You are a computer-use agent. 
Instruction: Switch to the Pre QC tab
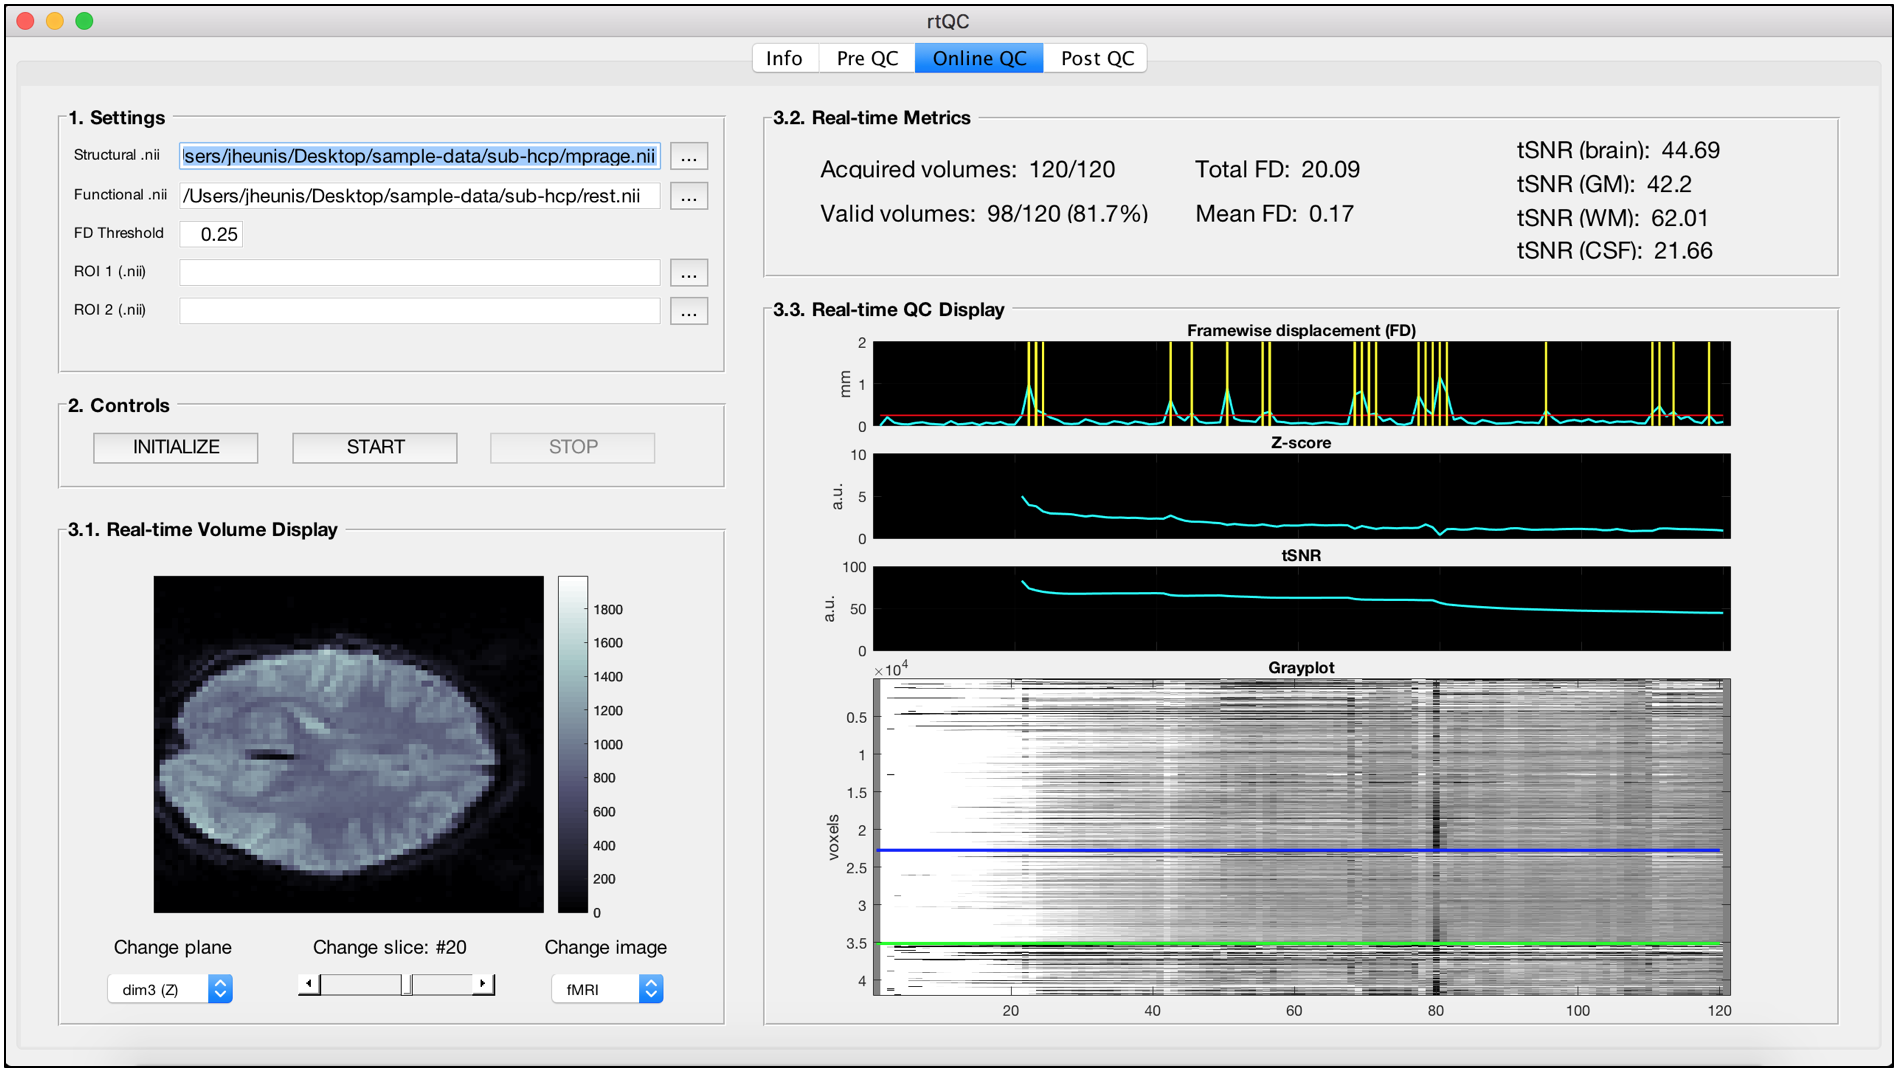point(867,58)
